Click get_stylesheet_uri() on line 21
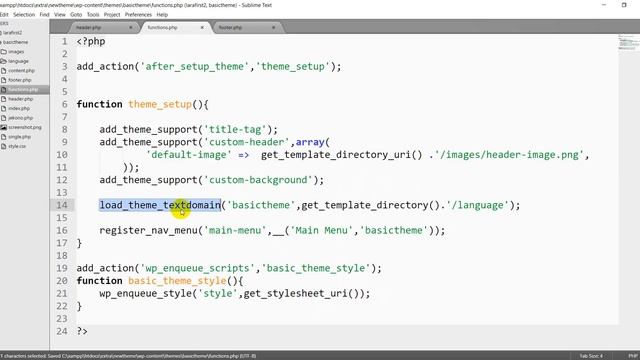 coord(302,294)
